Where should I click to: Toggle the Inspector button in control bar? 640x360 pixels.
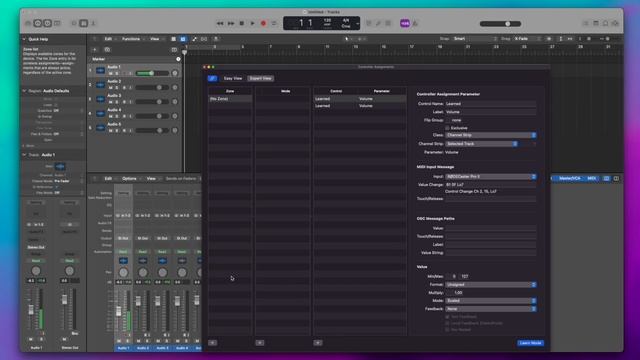pos(38,23)
